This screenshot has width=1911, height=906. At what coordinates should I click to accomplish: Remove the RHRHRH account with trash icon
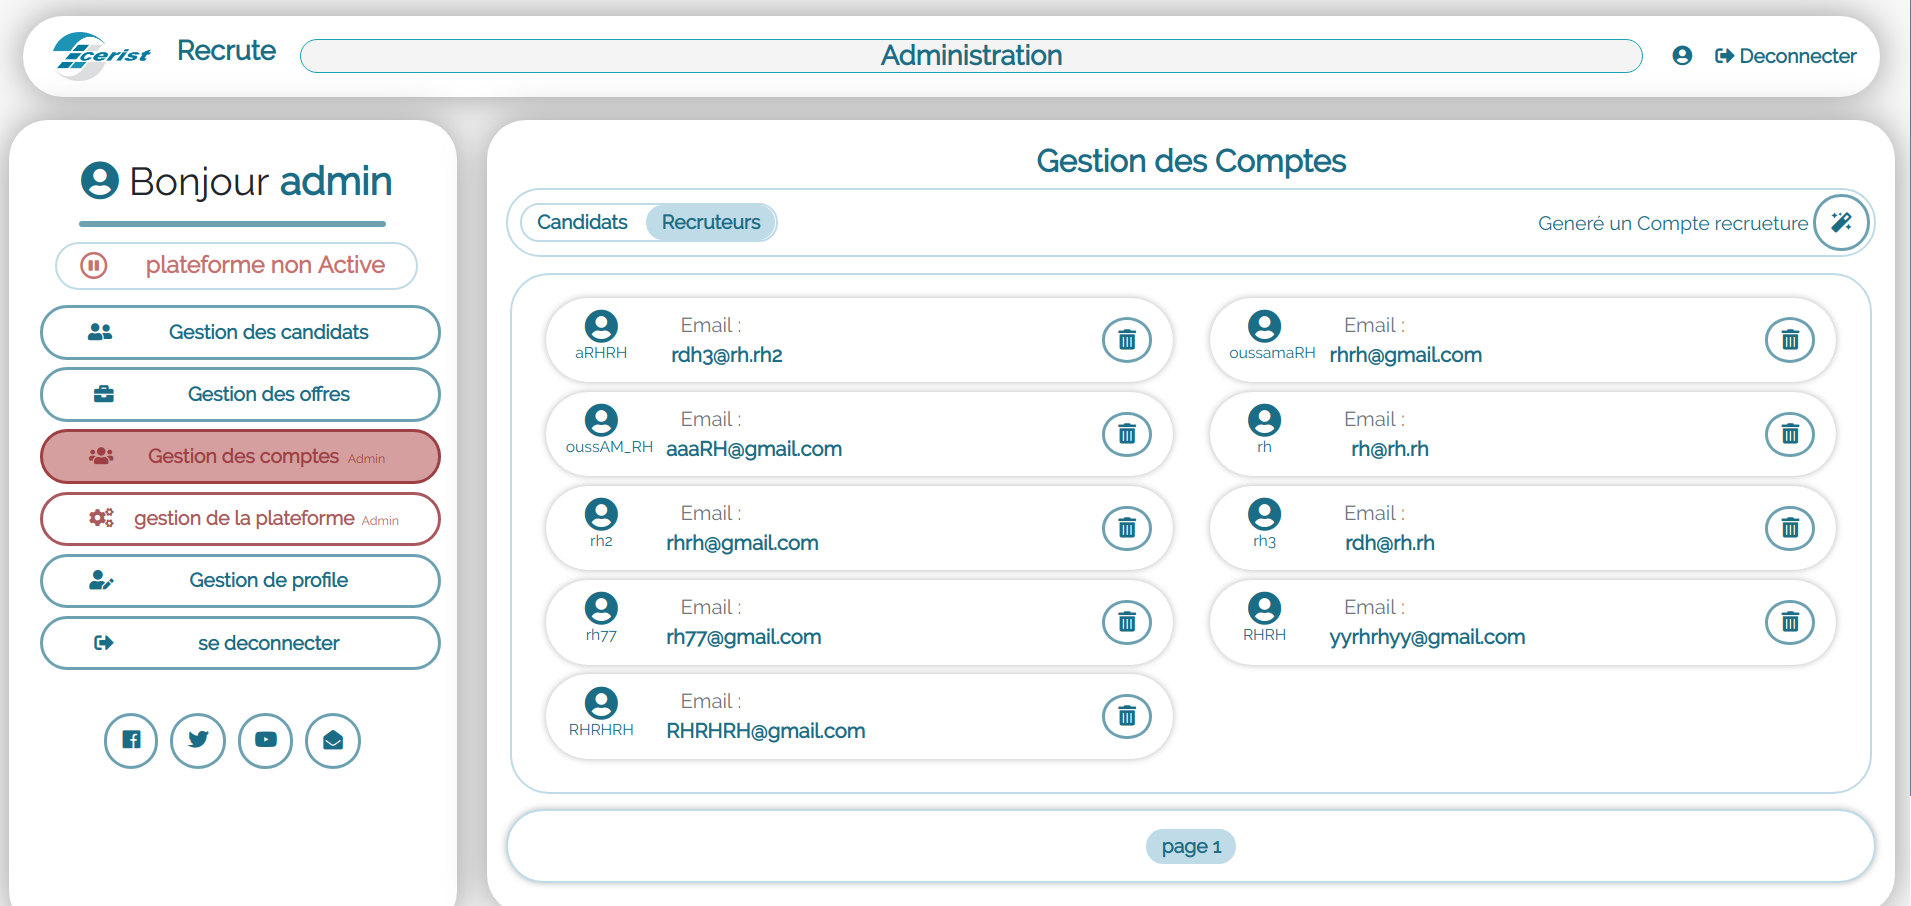tap(1126, 716)
